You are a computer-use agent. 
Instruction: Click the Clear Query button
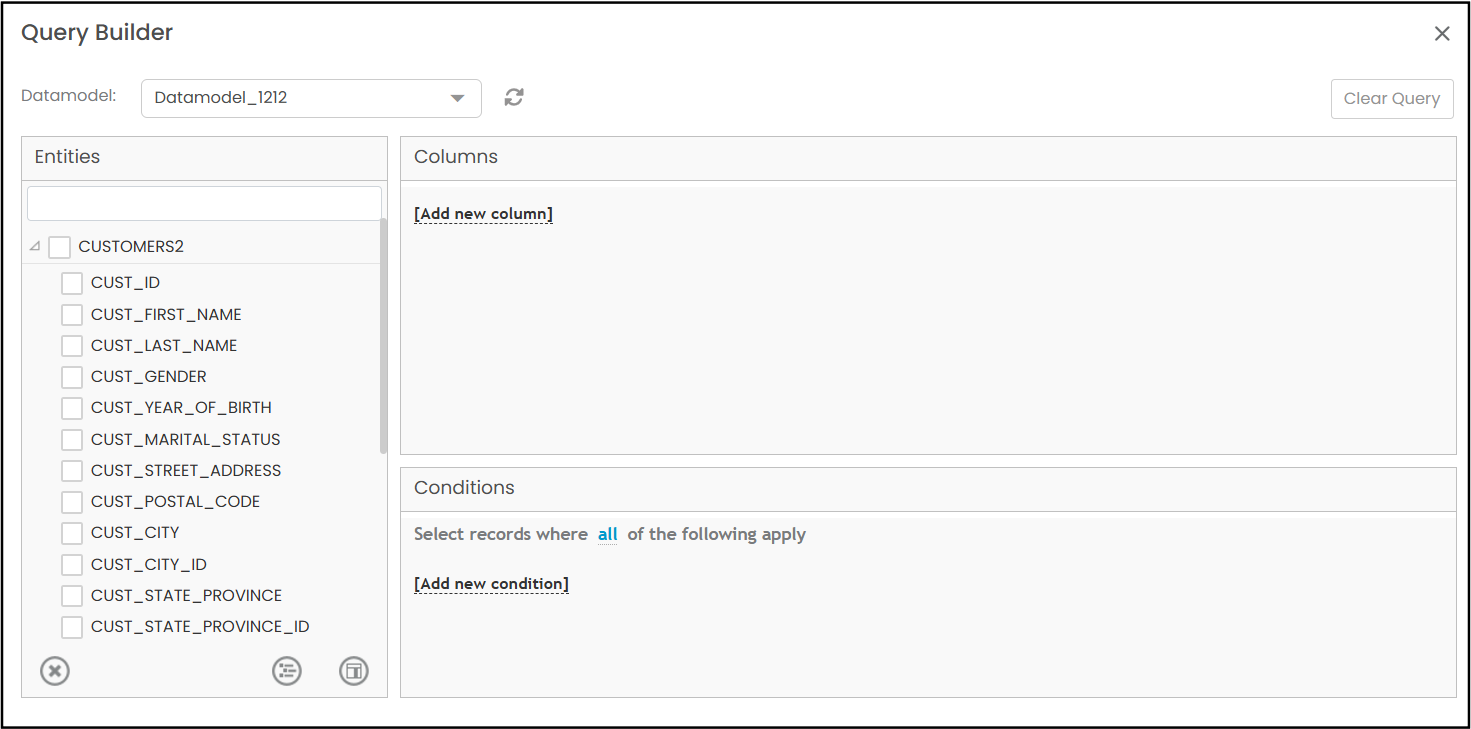click(x=1391, y=99)
